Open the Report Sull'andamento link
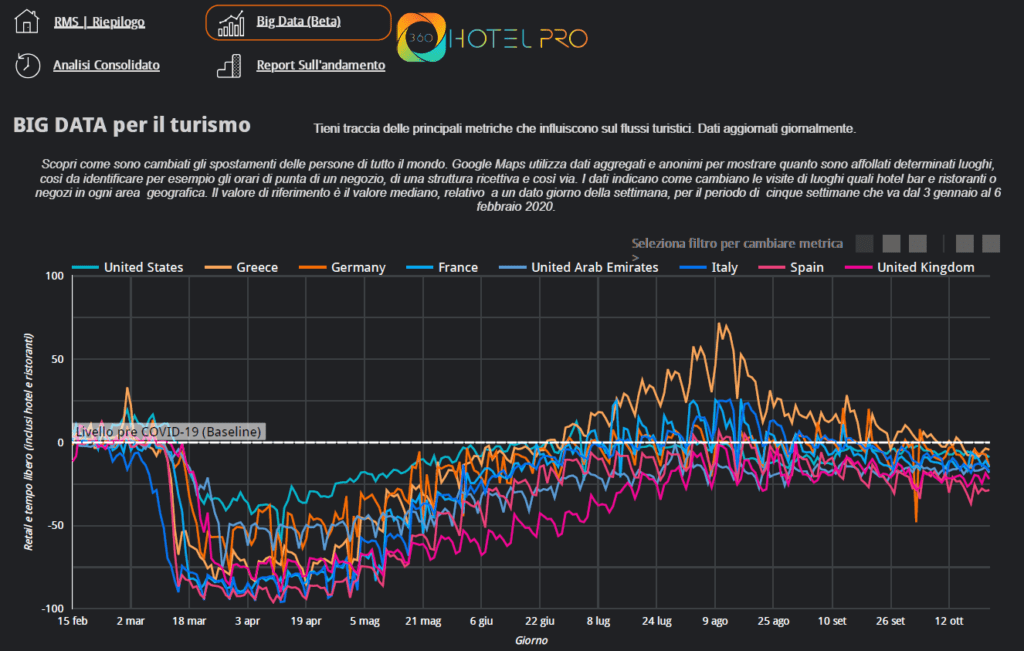This screenshot has height=651, width=1024. tap(320, 65)
